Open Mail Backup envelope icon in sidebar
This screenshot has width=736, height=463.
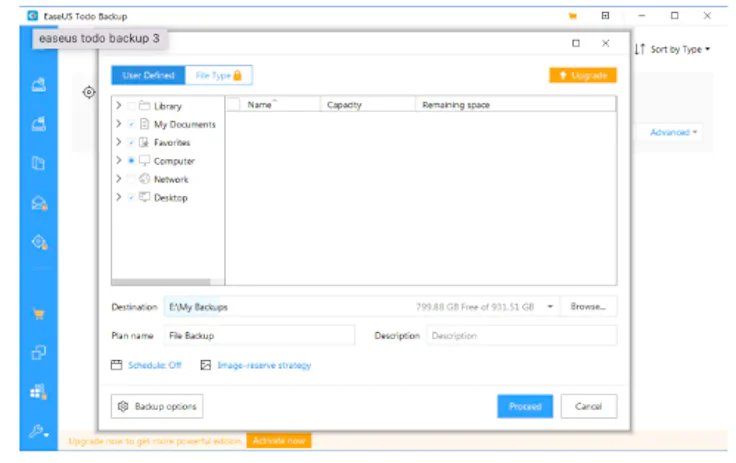click(39, 203)
